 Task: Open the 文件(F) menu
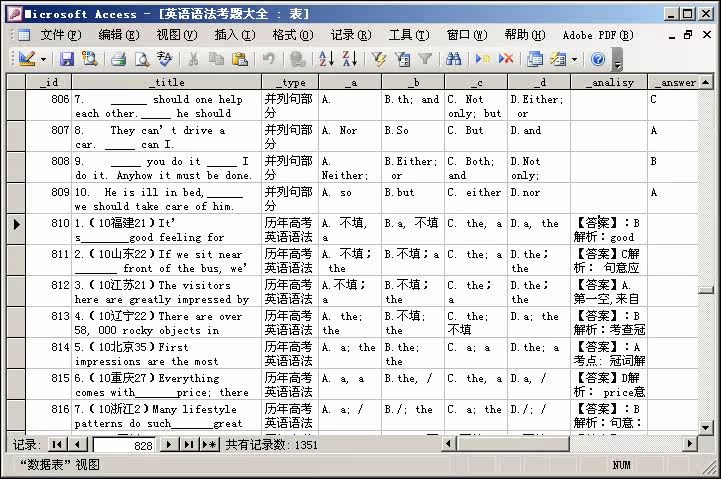[61, 35]
